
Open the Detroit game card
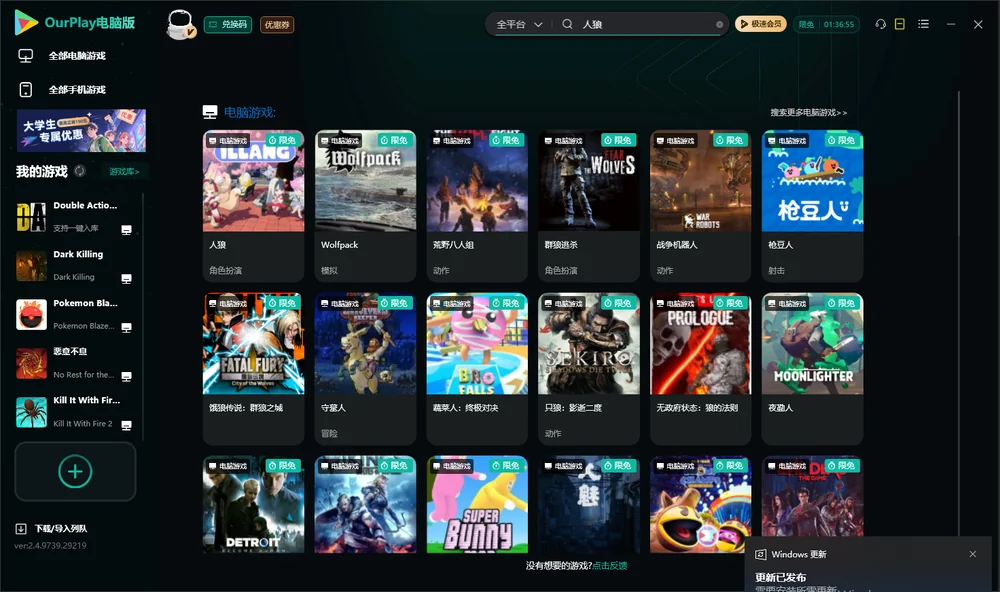pyautogui.click(x=253, y=504)
